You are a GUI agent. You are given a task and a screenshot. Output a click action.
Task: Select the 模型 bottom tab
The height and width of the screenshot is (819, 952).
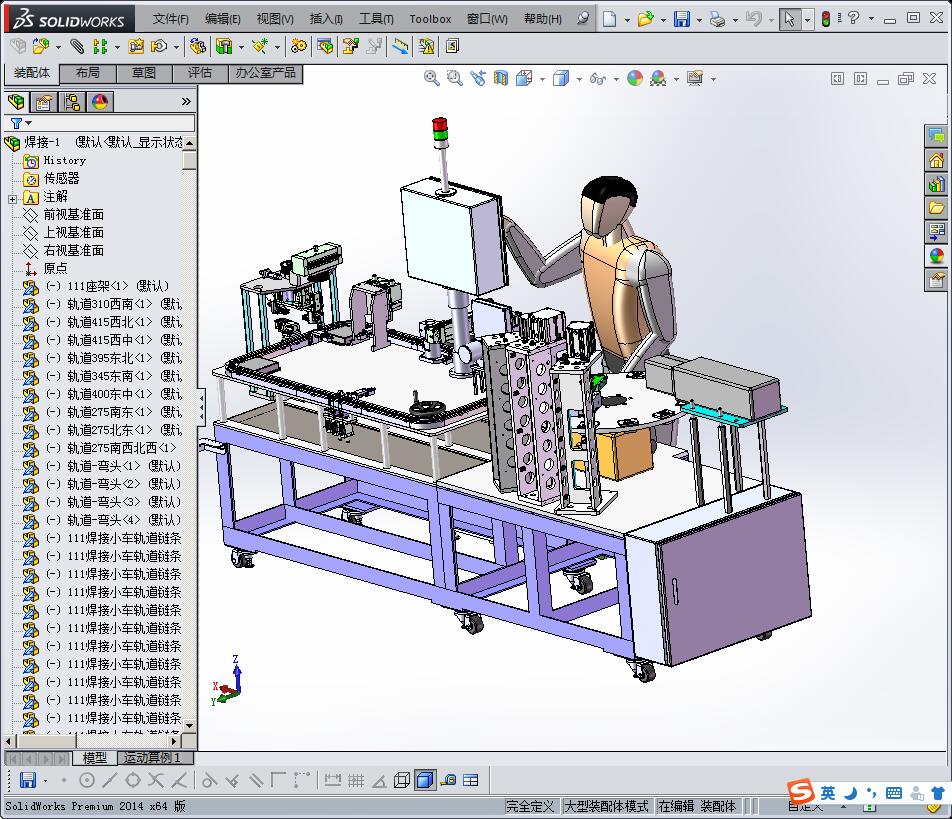[94, 758]
